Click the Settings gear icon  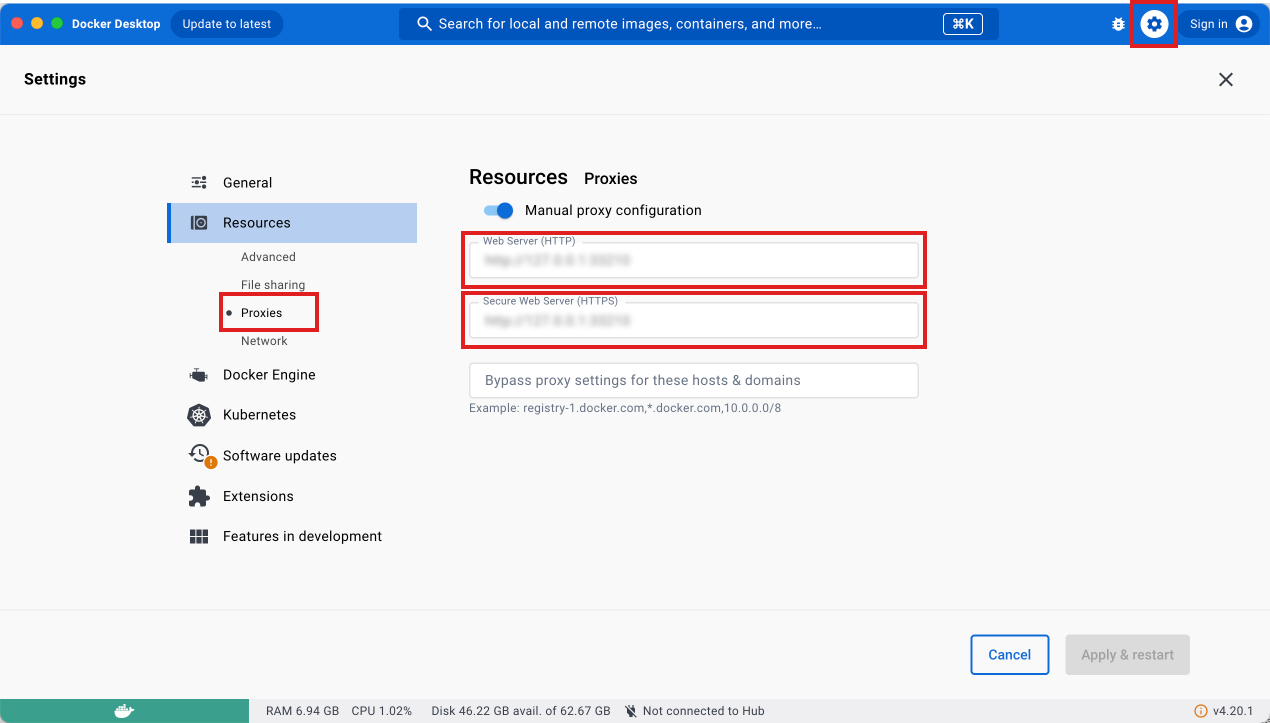coord(1154,24)
